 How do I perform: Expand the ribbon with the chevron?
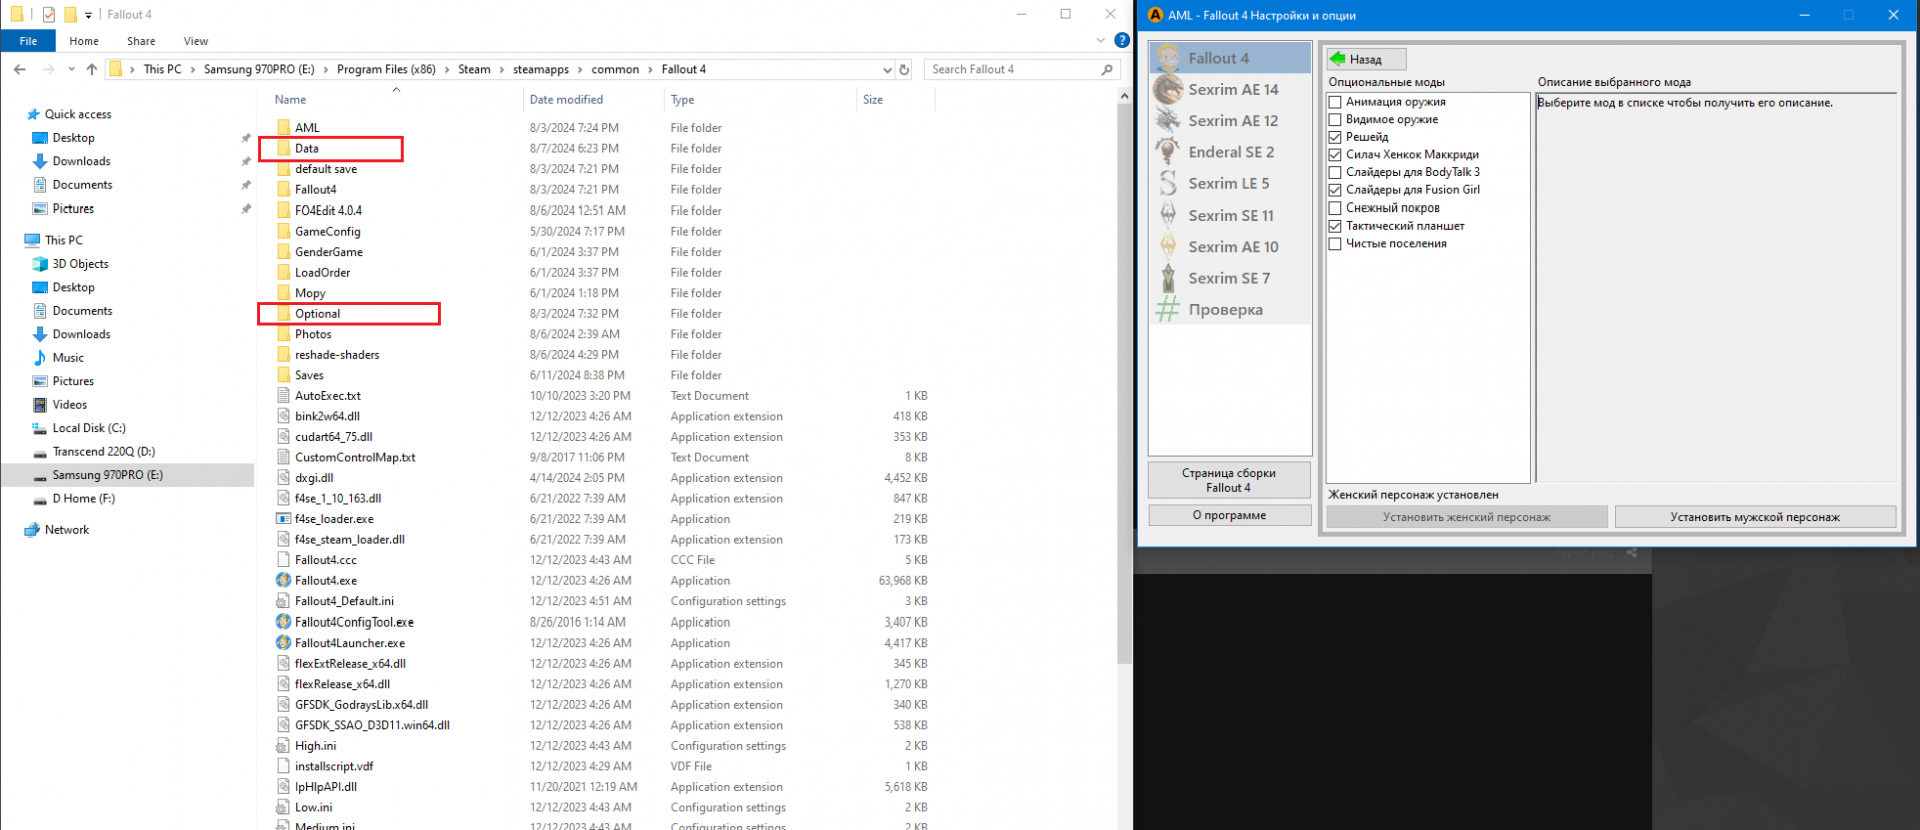[1101, 41]
